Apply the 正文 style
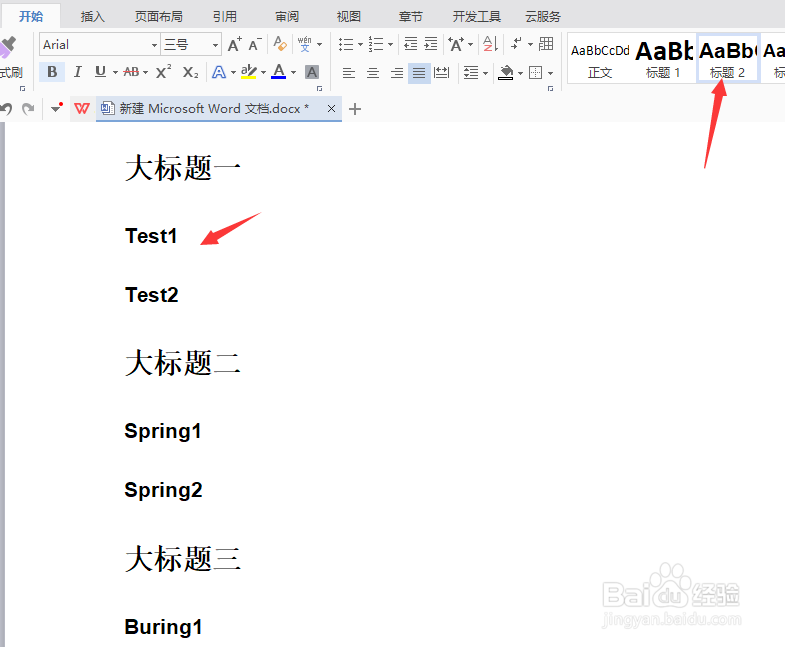Image resolution: width=785 pixels, height=647 pixels. (x=600, y=59)
